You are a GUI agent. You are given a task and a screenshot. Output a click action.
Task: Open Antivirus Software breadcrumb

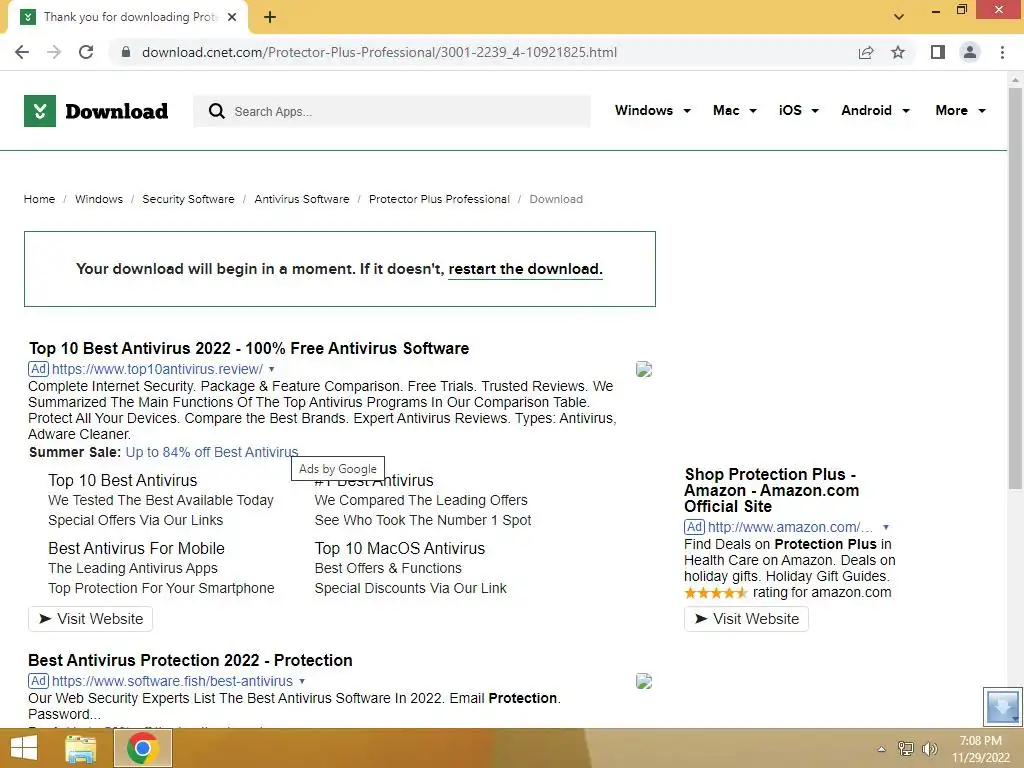(302, 199)
